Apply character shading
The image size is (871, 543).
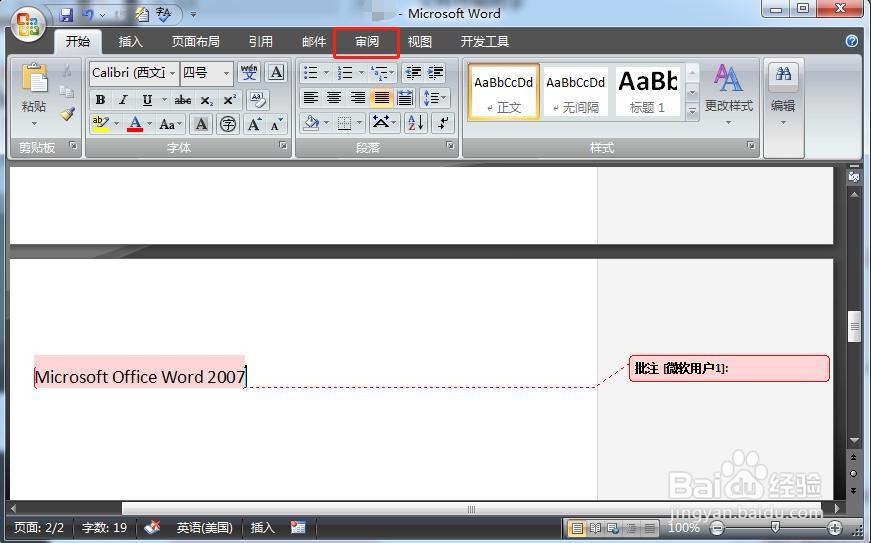201,124
